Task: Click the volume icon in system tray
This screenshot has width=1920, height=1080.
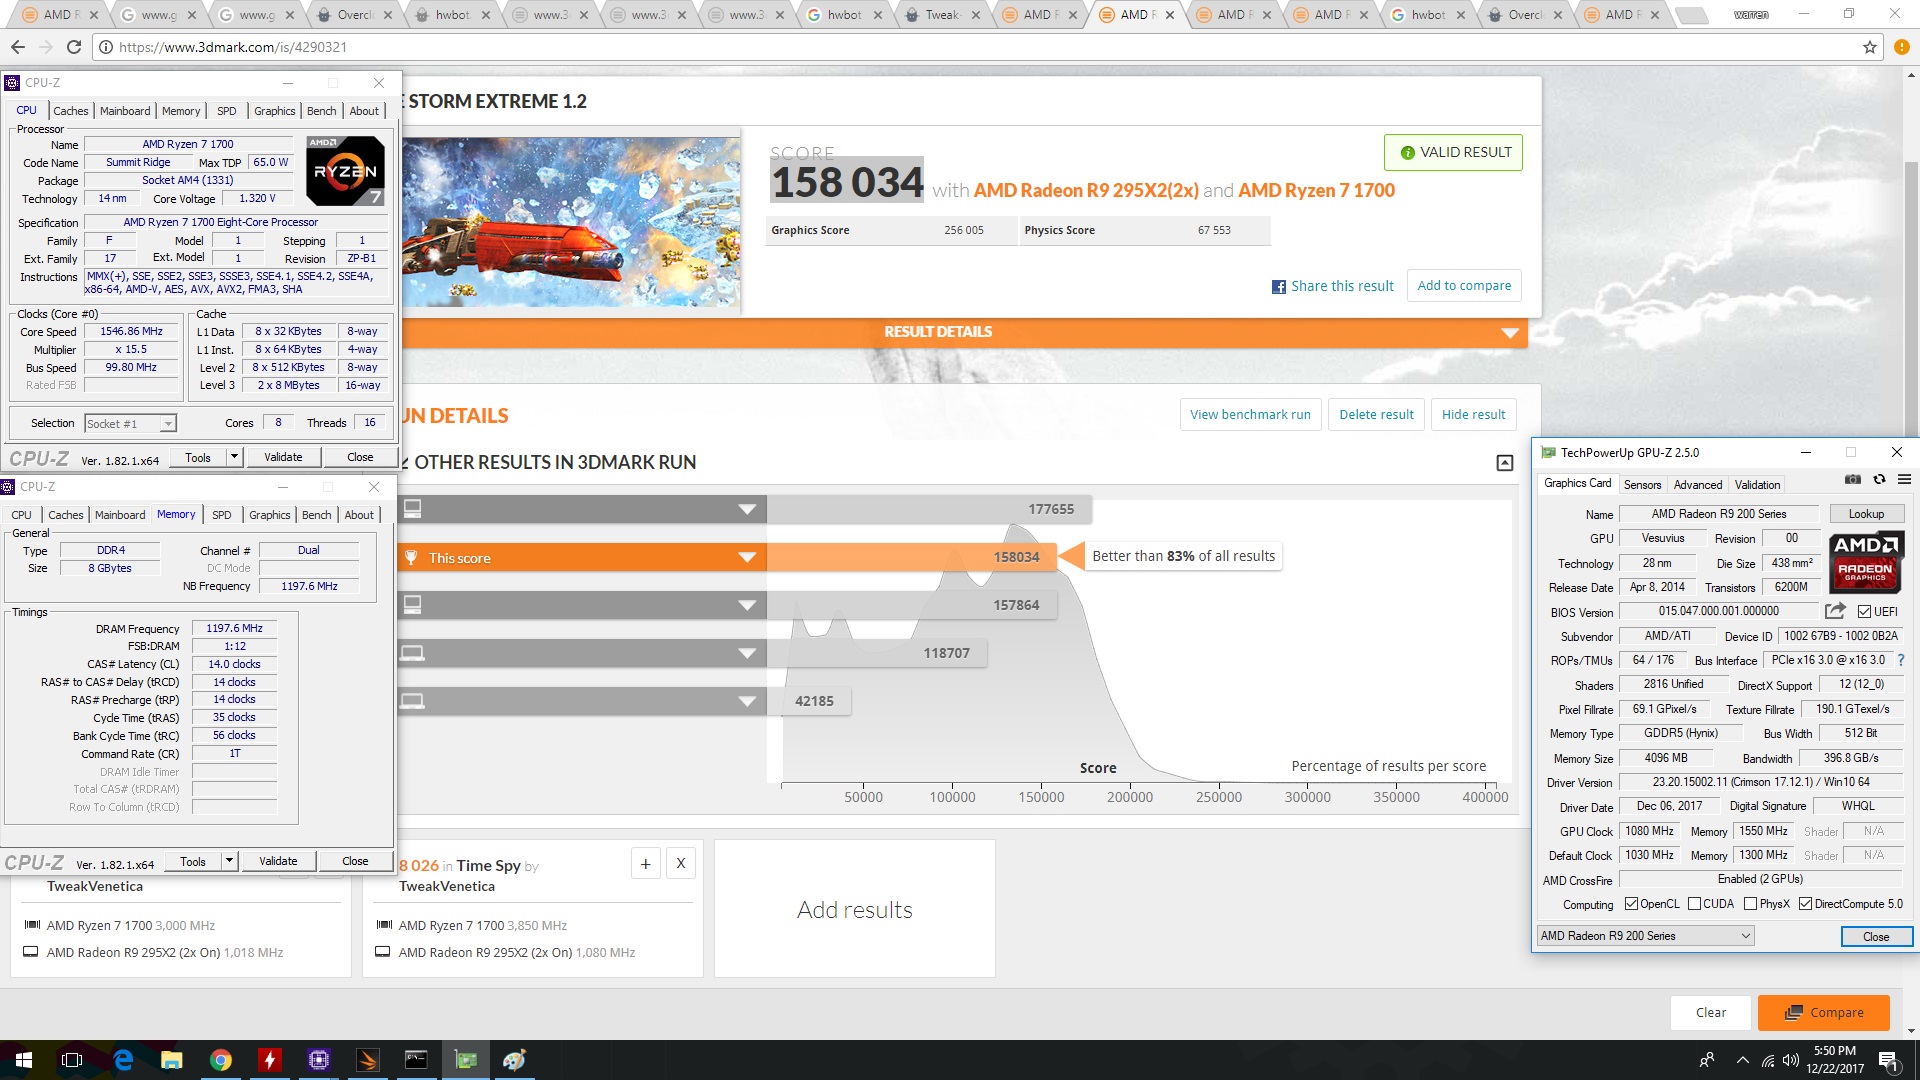Action: [x=1790, y=1060]
